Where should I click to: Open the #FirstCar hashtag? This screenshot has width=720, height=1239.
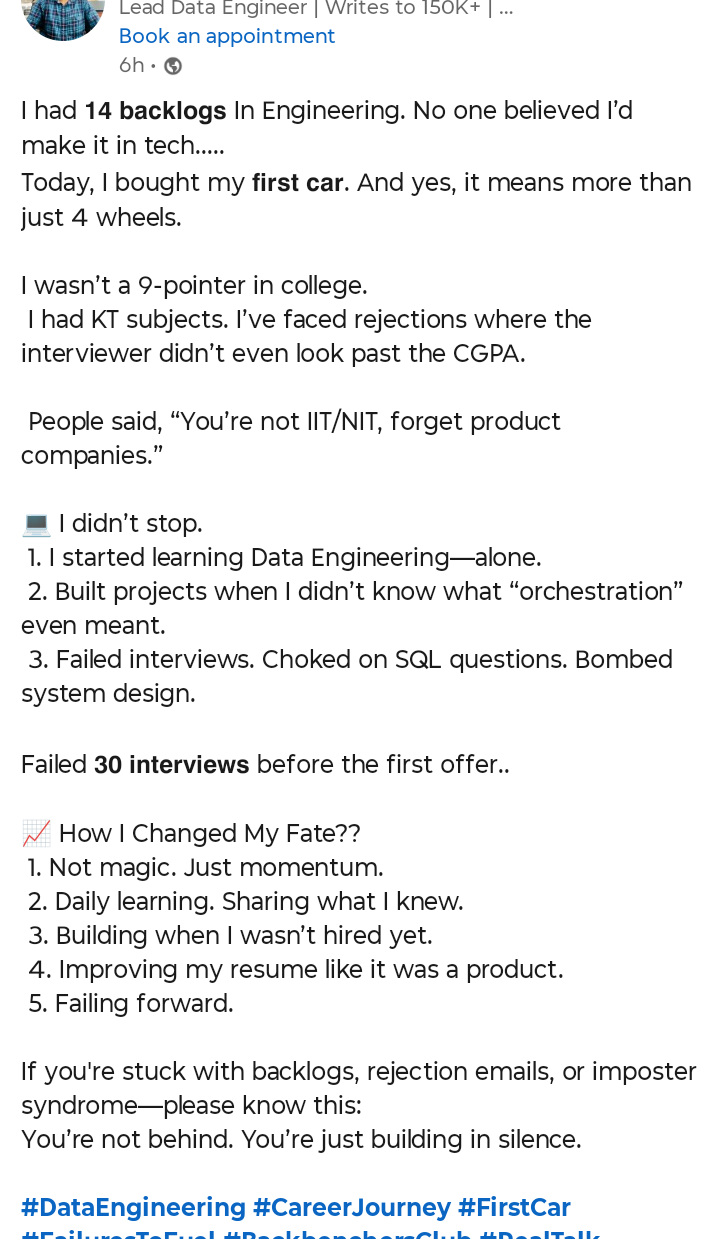[x=514, y=1207]
